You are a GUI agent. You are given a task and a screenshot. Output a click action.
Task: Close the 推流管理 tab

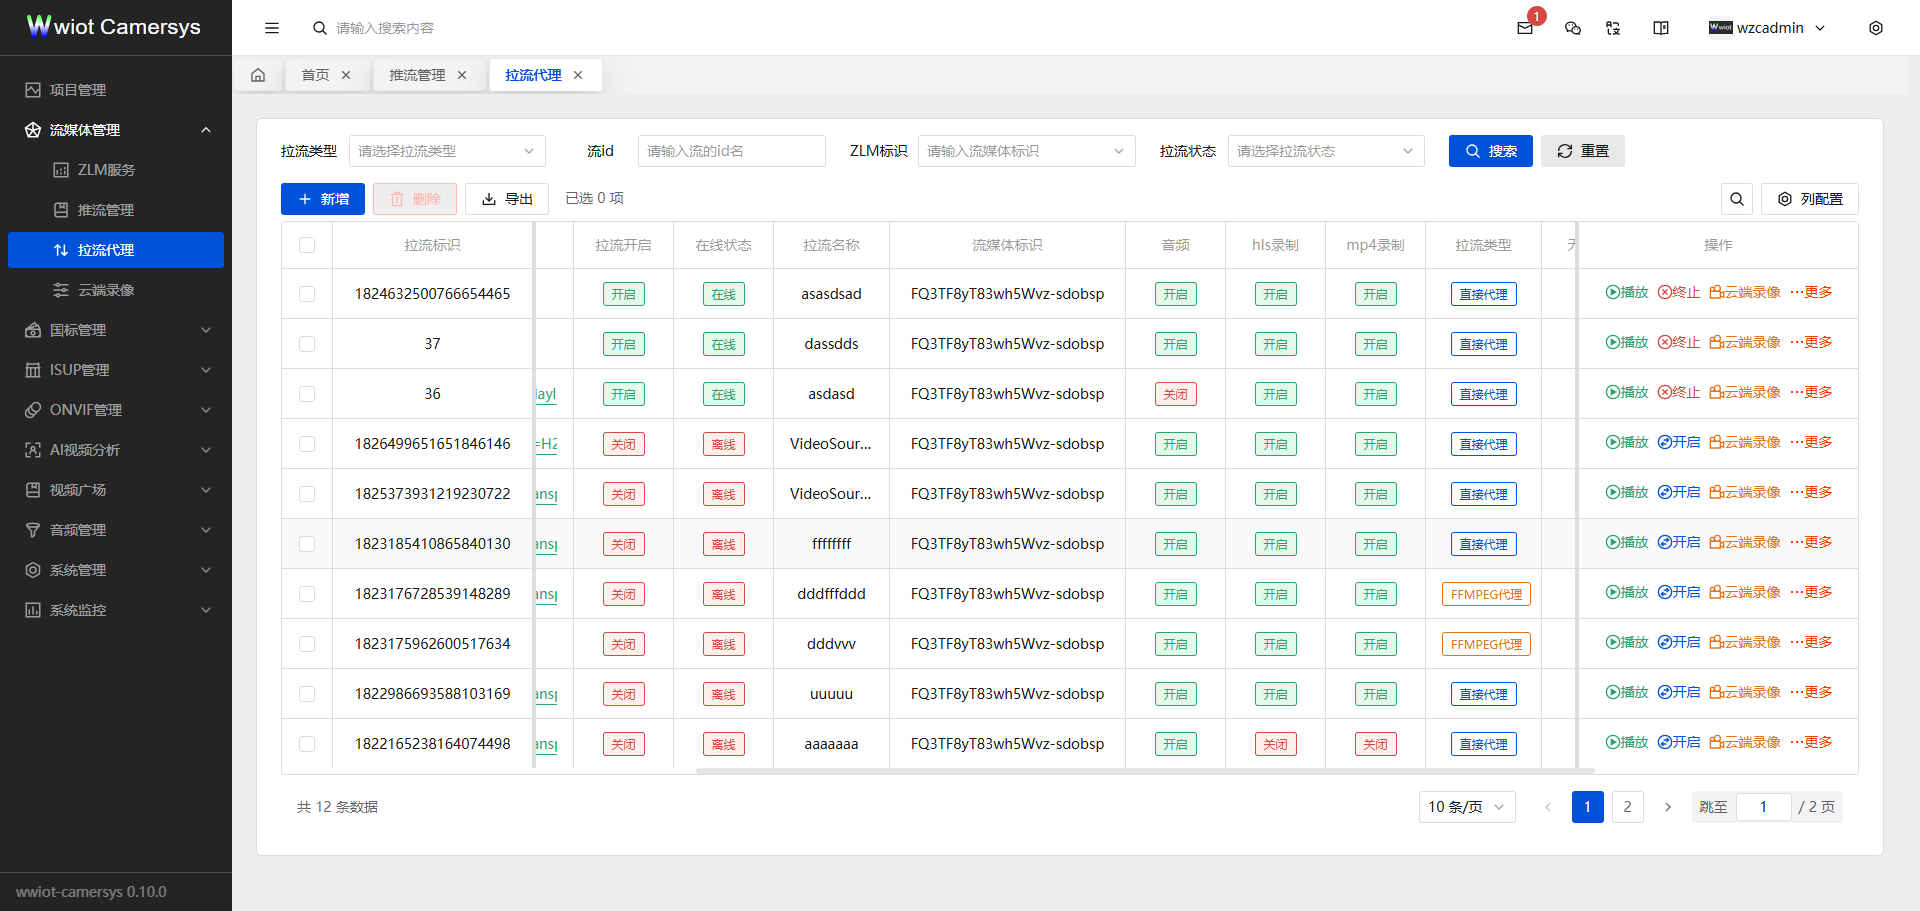462,75
